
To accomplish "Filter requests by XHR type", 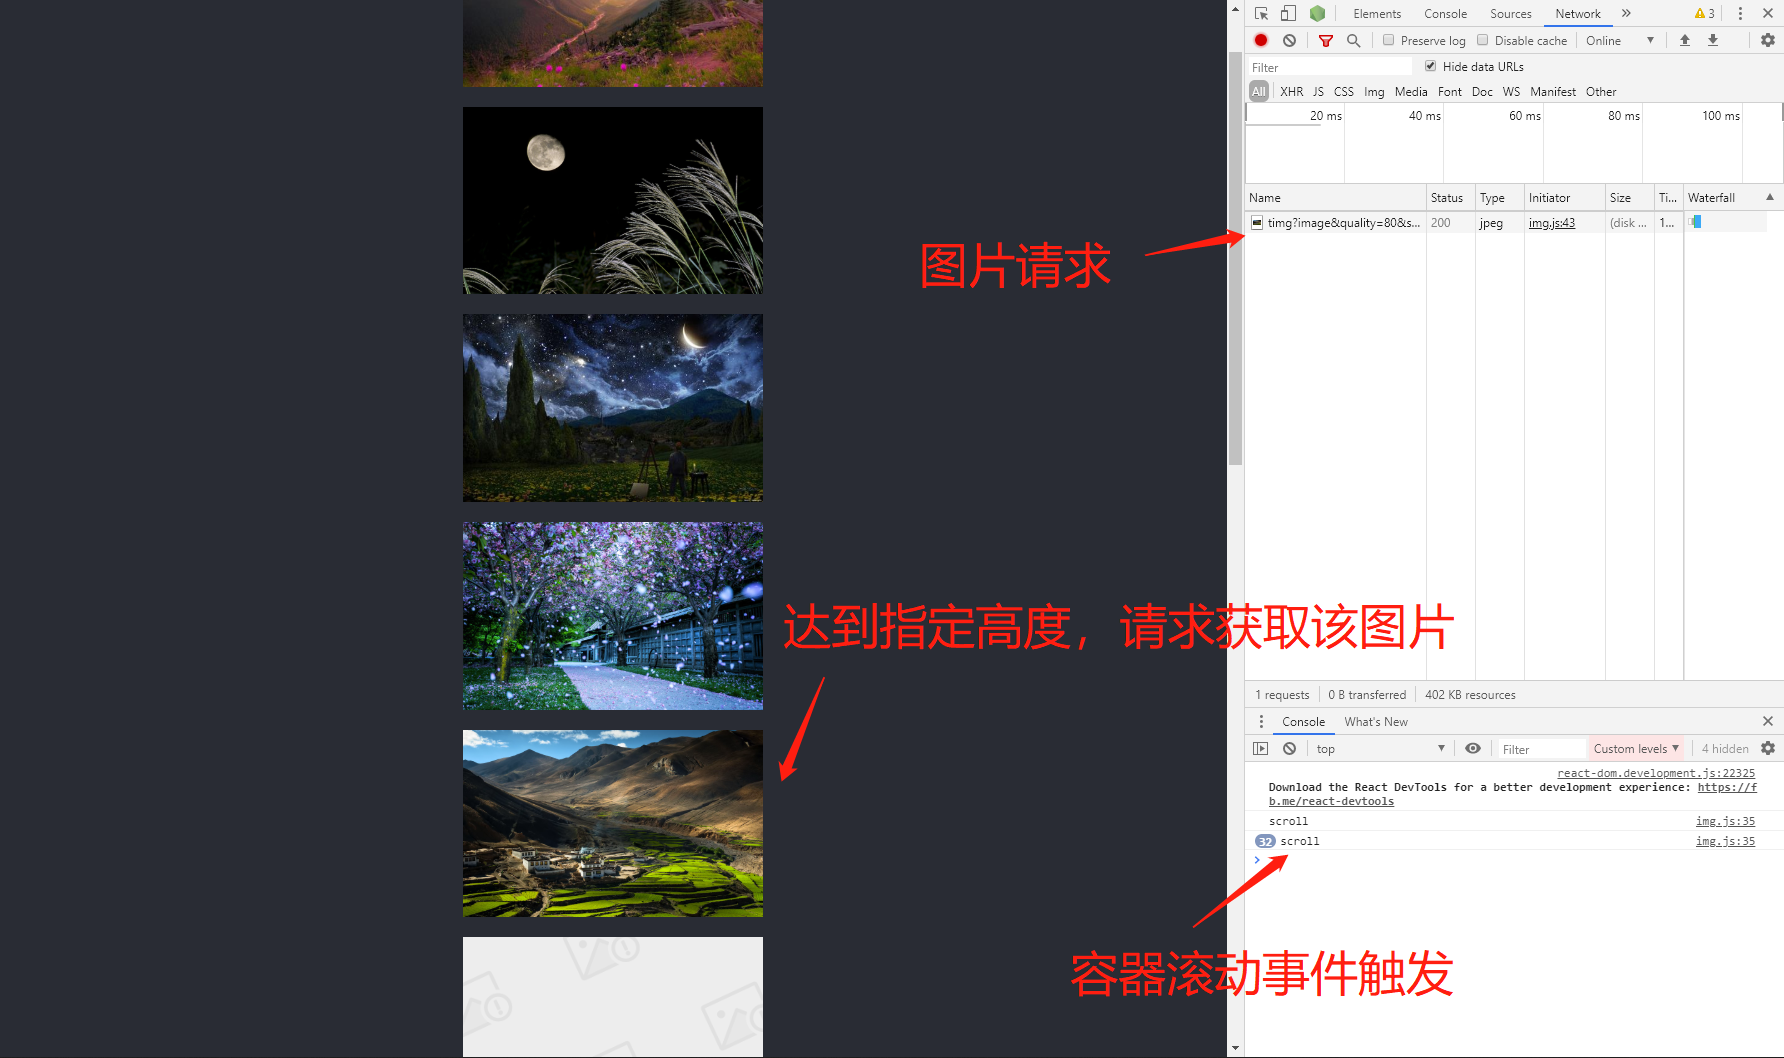I will (1292, 92).
